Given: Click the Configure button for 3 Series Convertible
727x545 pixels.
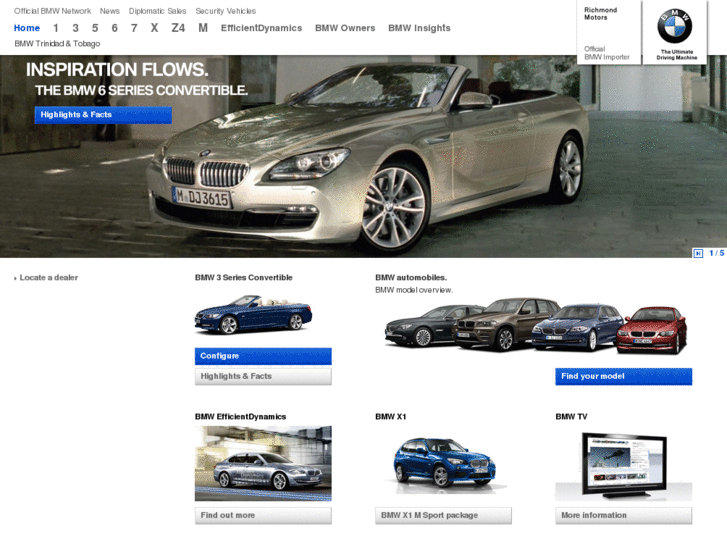Looking at the screenshot, I should (263, 356).
